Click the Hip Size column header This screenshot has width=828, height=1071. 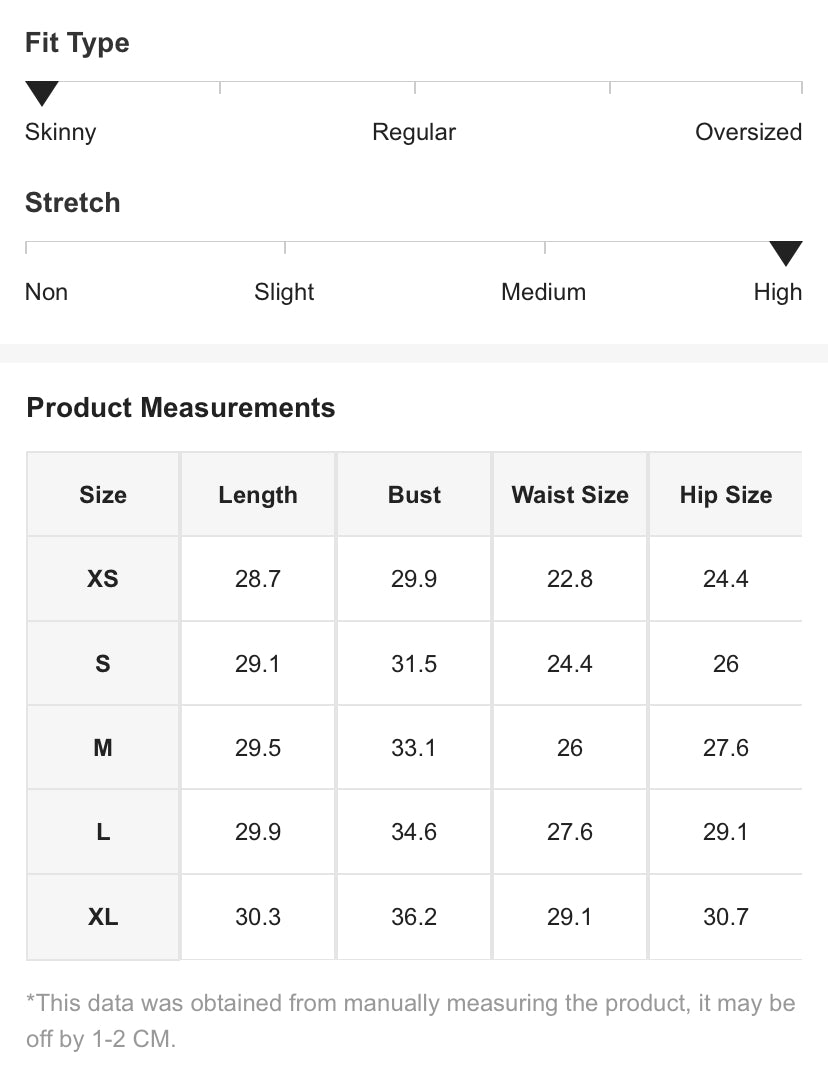725,495
